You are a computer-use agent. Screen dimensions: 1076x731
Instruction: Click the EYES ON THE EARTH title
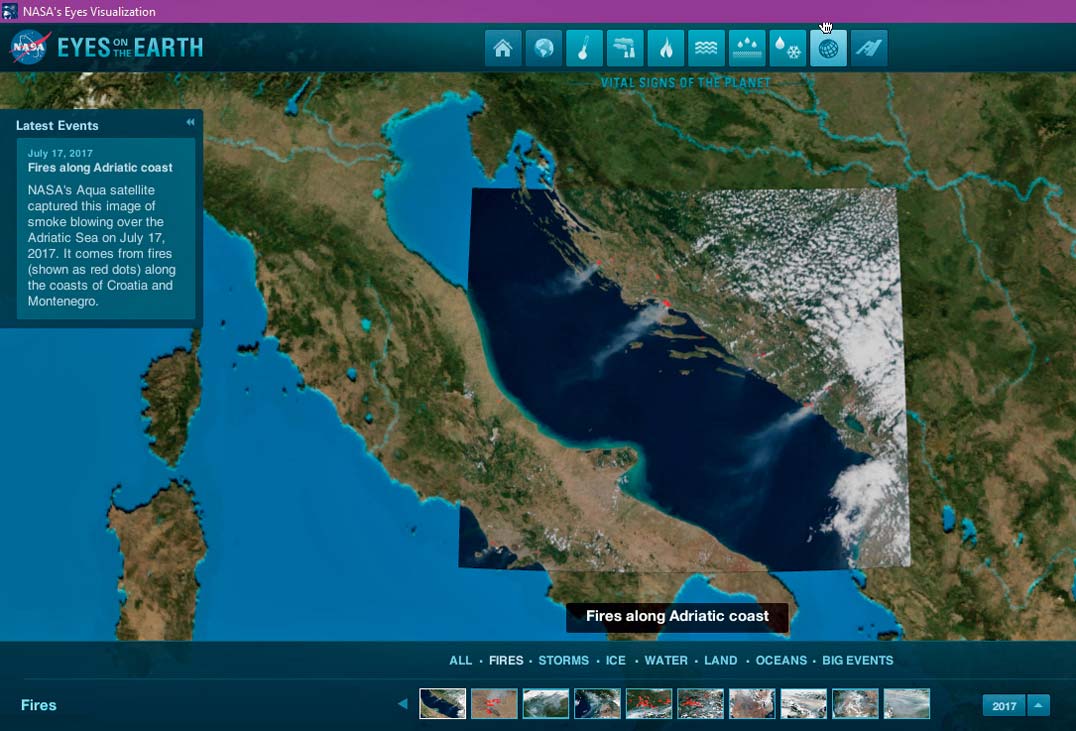pos(130,47)
